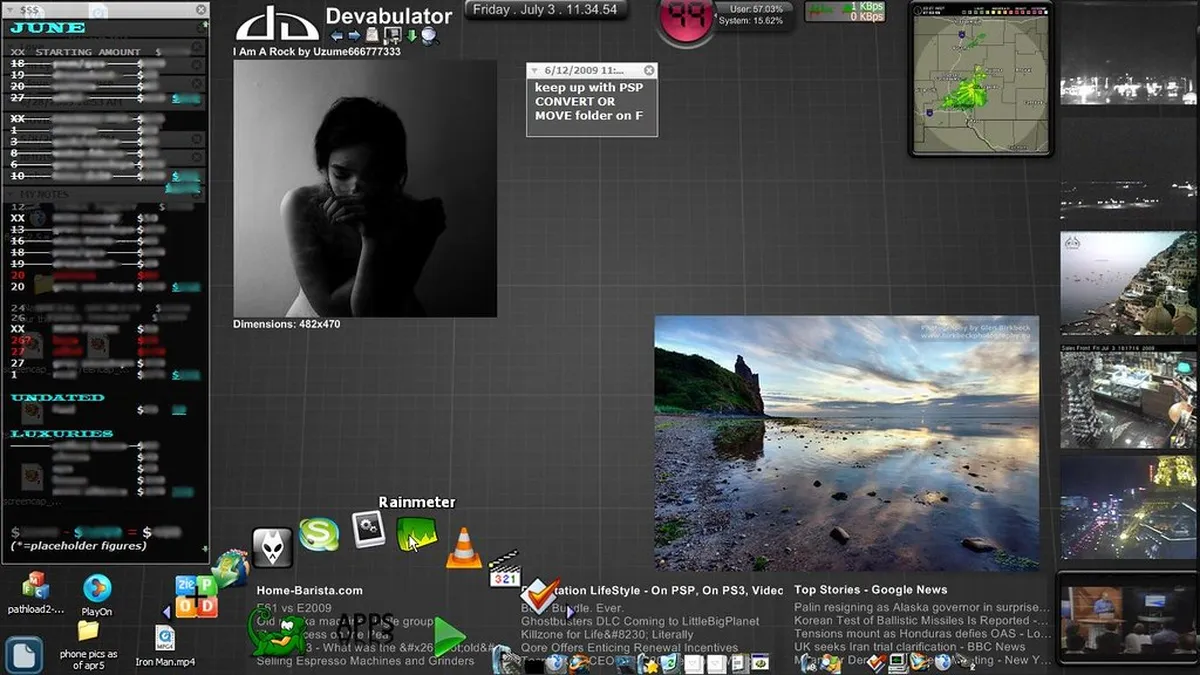Screen dimensions: 1200x675
Task: Open the PlayOn desktop shortcut
Action: [x=97, y=590]
